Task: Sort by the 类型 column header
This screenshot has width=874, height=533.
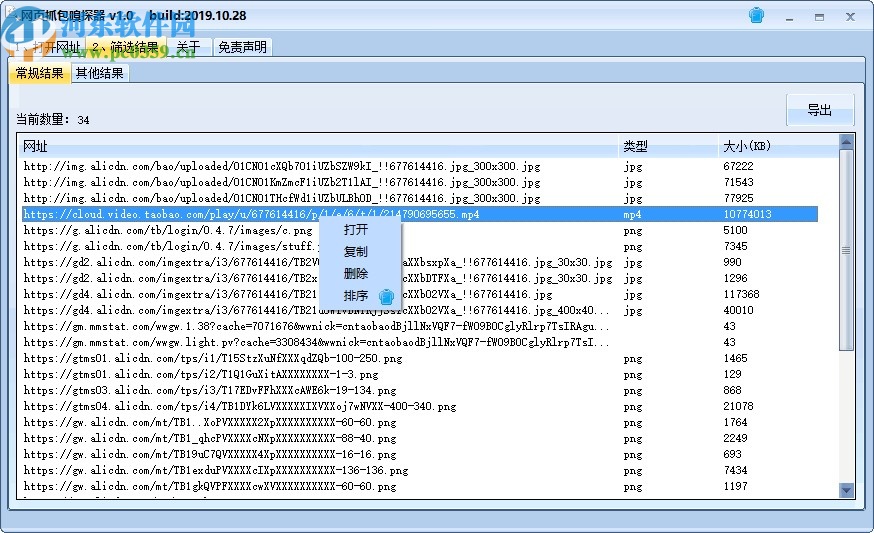Action: click(668, 146)
